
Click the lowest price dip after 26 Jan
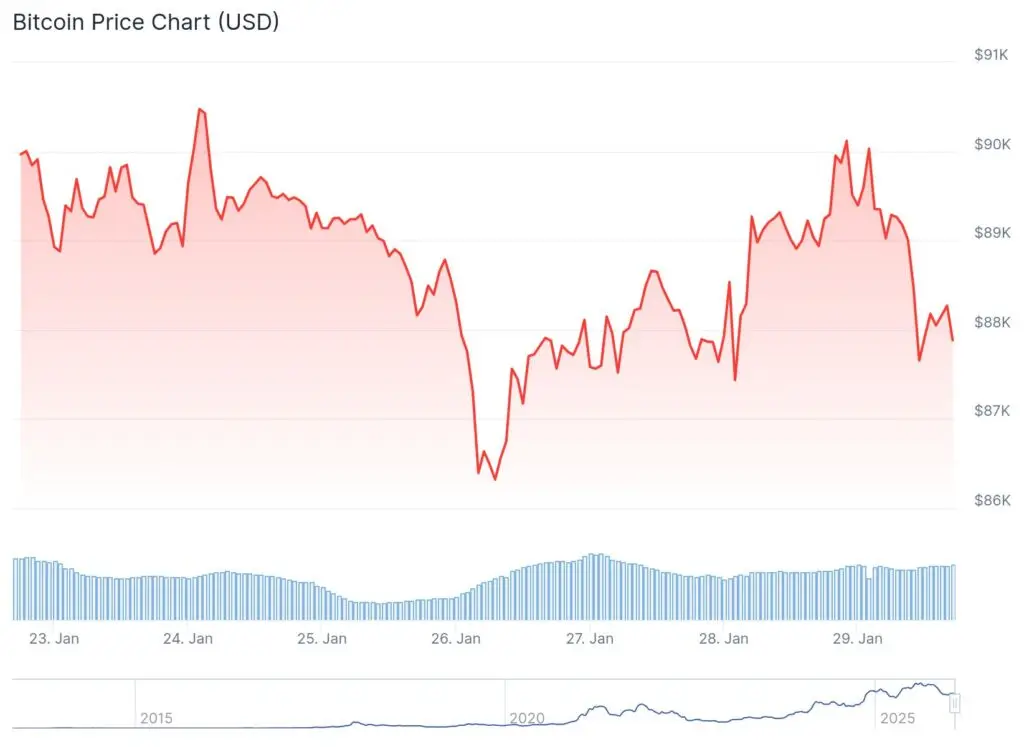[x=495, y=479]
